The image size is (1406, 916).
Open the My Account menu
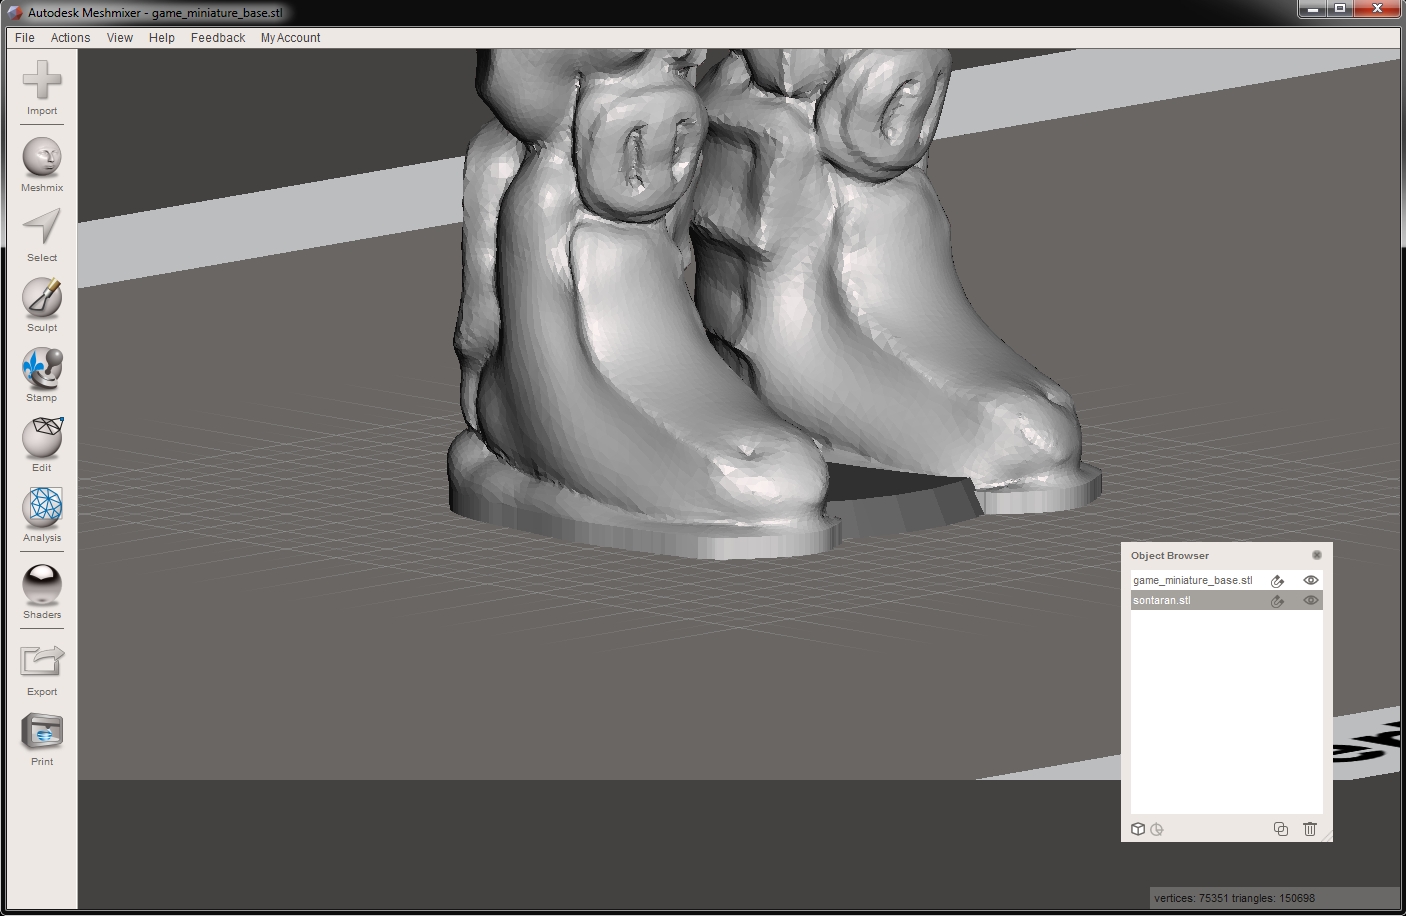[291, 38]
